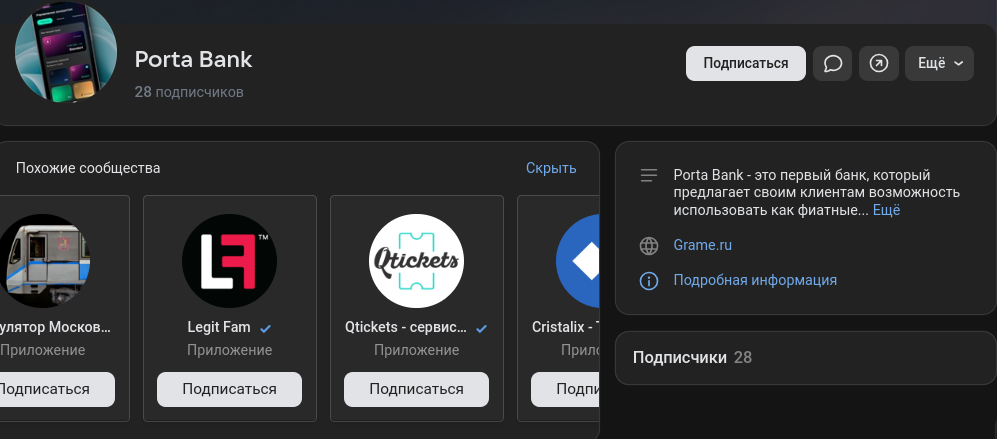The image size is (997, 439).
Task: Click the description lines icon
Action: [649, 176]
